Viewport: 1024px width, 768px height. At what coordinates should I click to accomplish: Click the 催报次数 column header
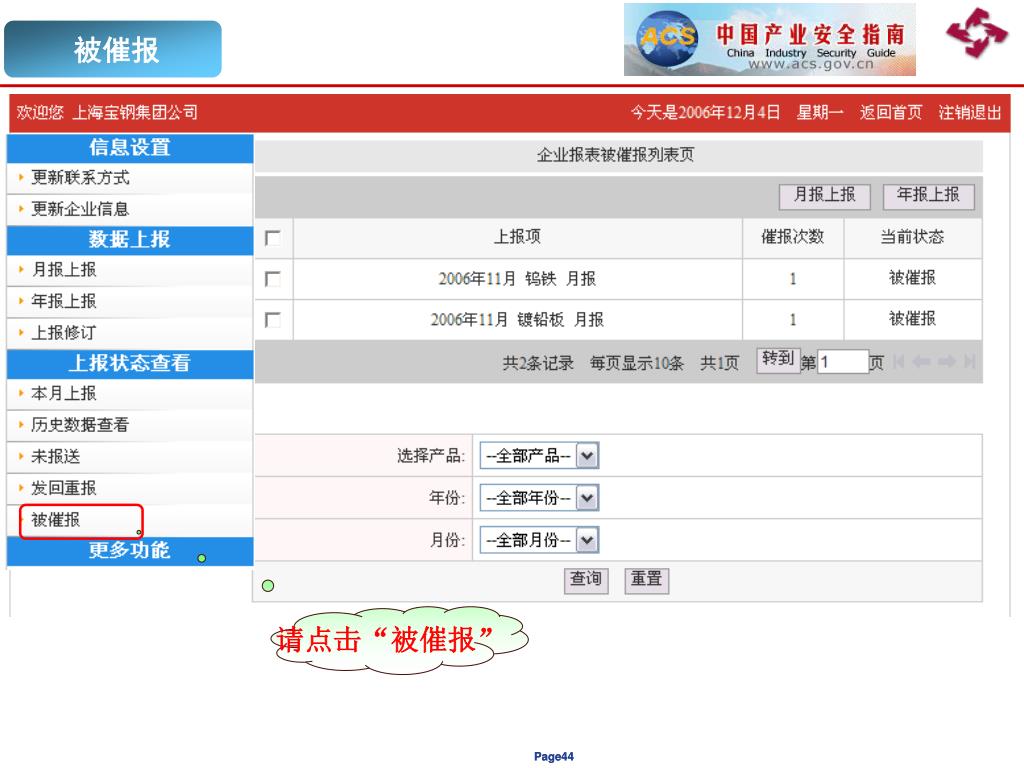(x=793, y=237)
